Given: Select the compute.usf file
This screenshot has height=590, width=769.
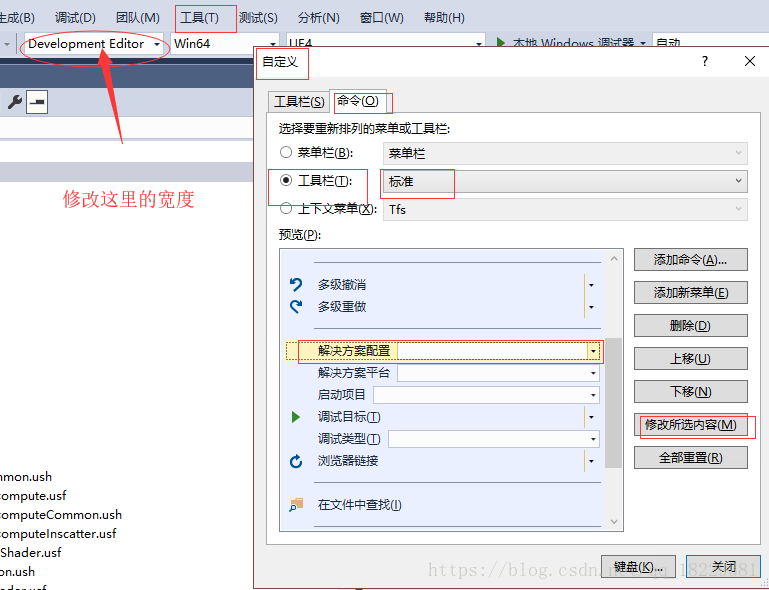Looking at the screenshot, I should (x=33, y=496).
